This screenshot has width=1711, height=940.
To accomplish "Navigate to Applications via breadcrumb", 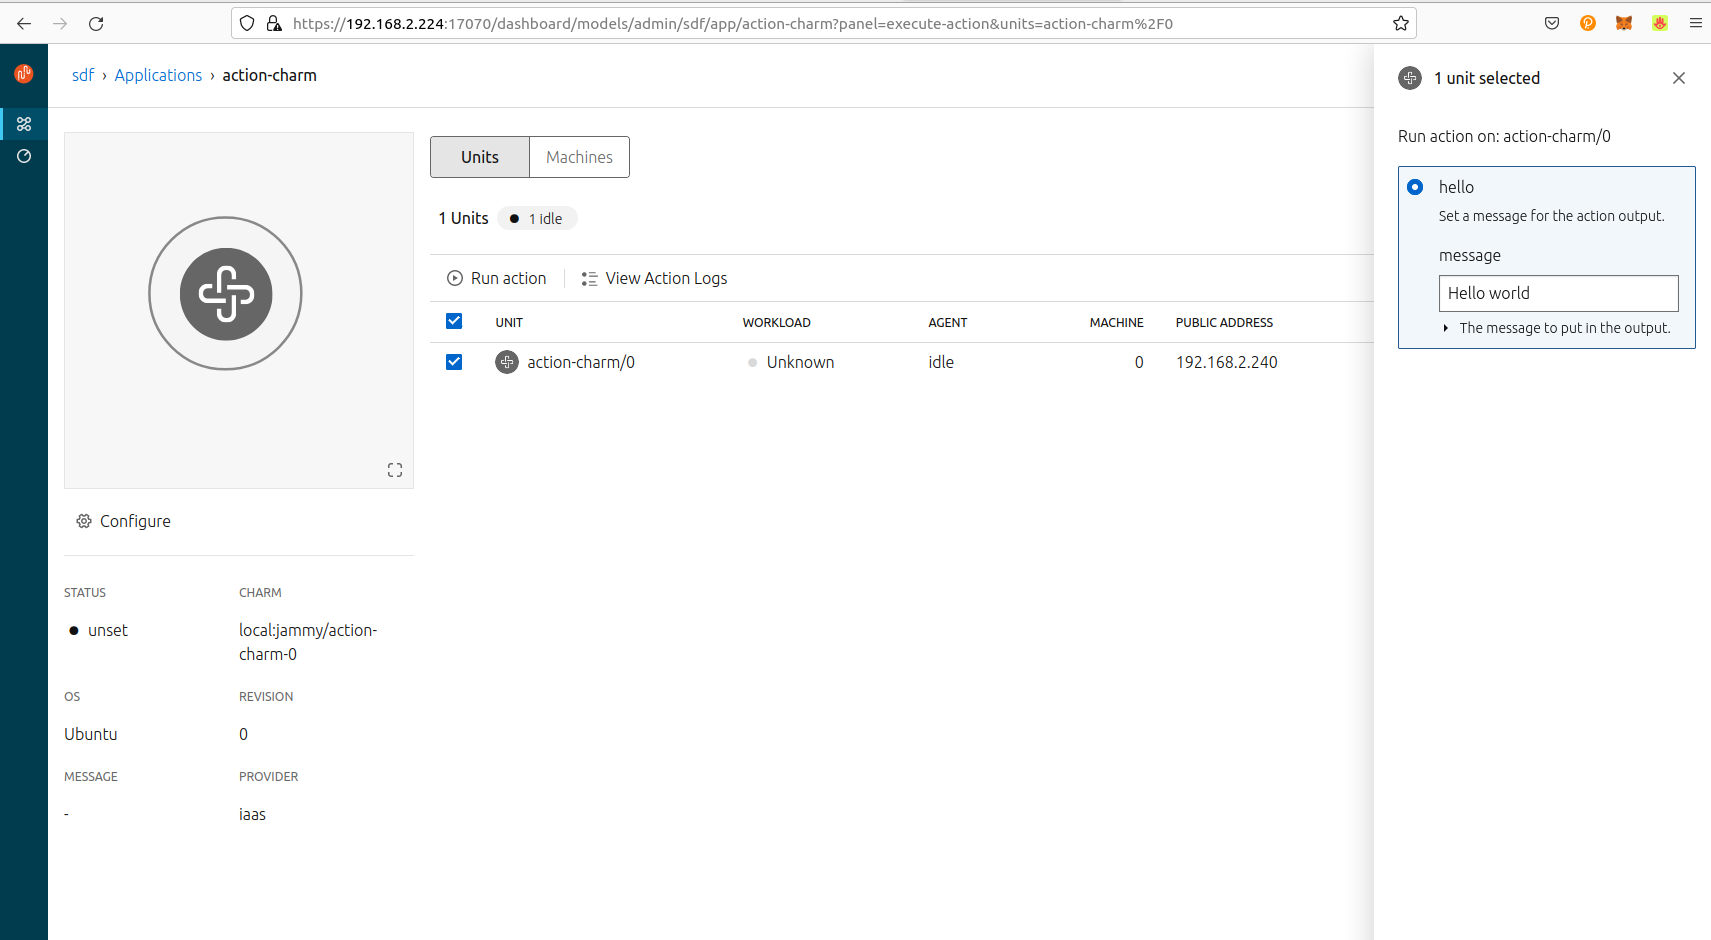I will 158,75.
